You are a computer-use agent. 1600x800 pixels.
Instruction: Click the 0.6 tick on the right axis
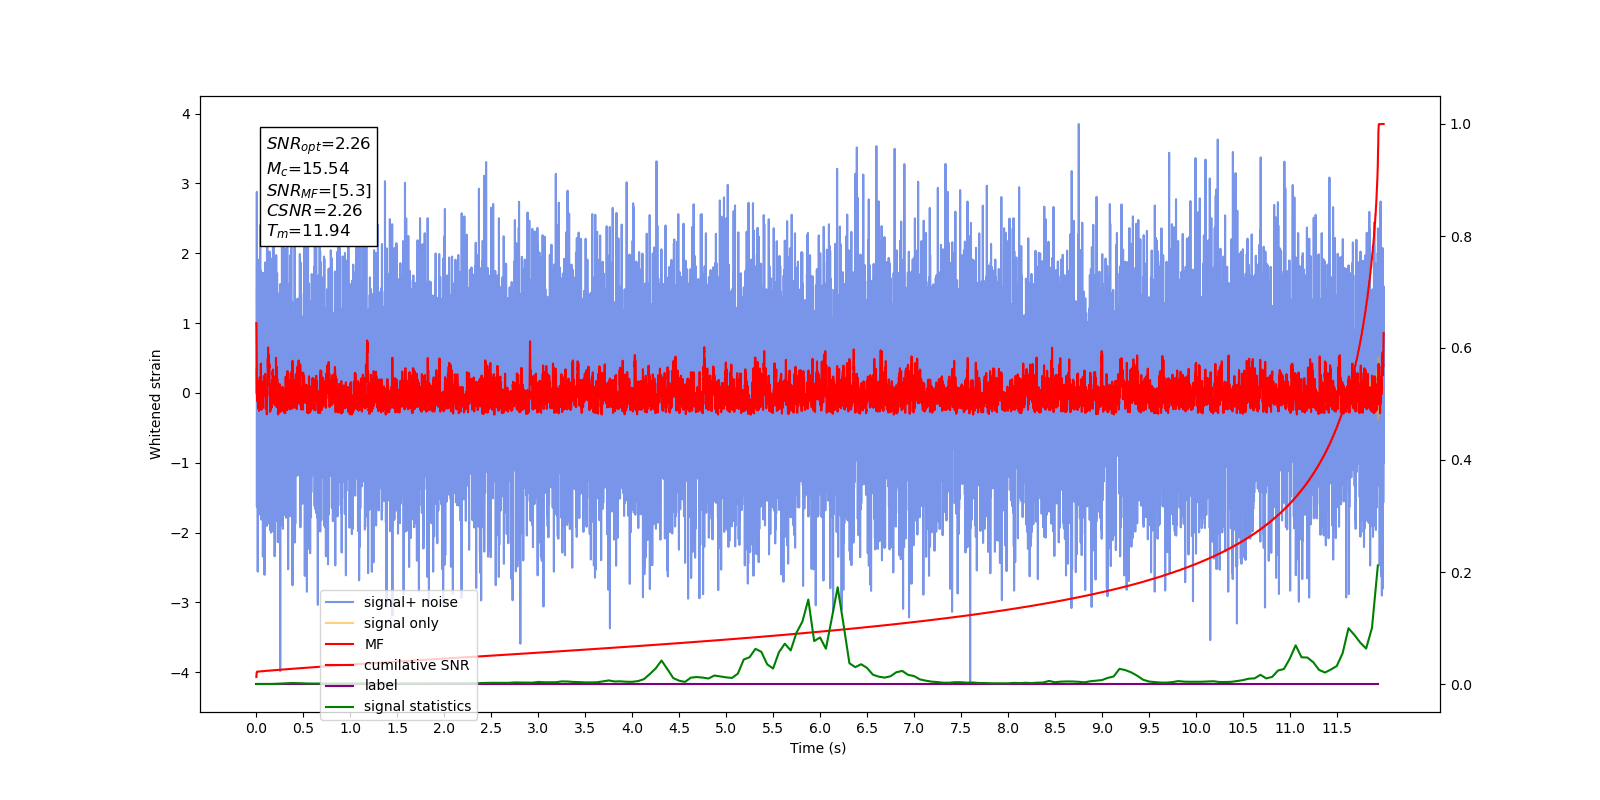1461,348
